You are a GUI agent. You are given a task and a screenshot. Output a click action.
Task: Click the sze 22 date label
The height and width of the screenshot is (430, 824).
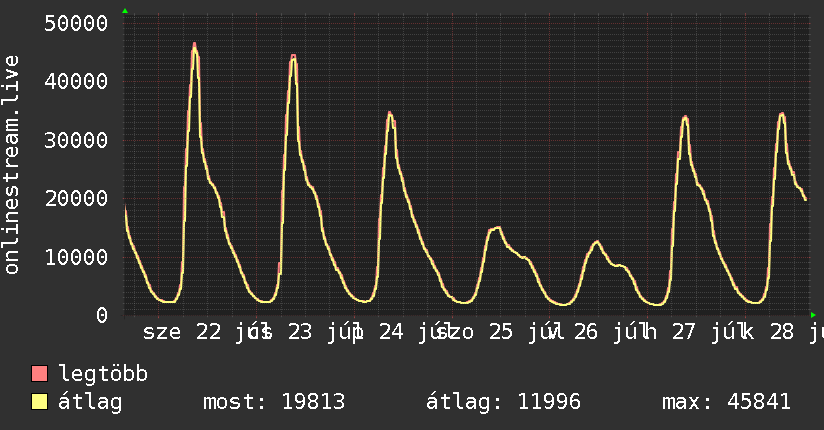point(182,332)
